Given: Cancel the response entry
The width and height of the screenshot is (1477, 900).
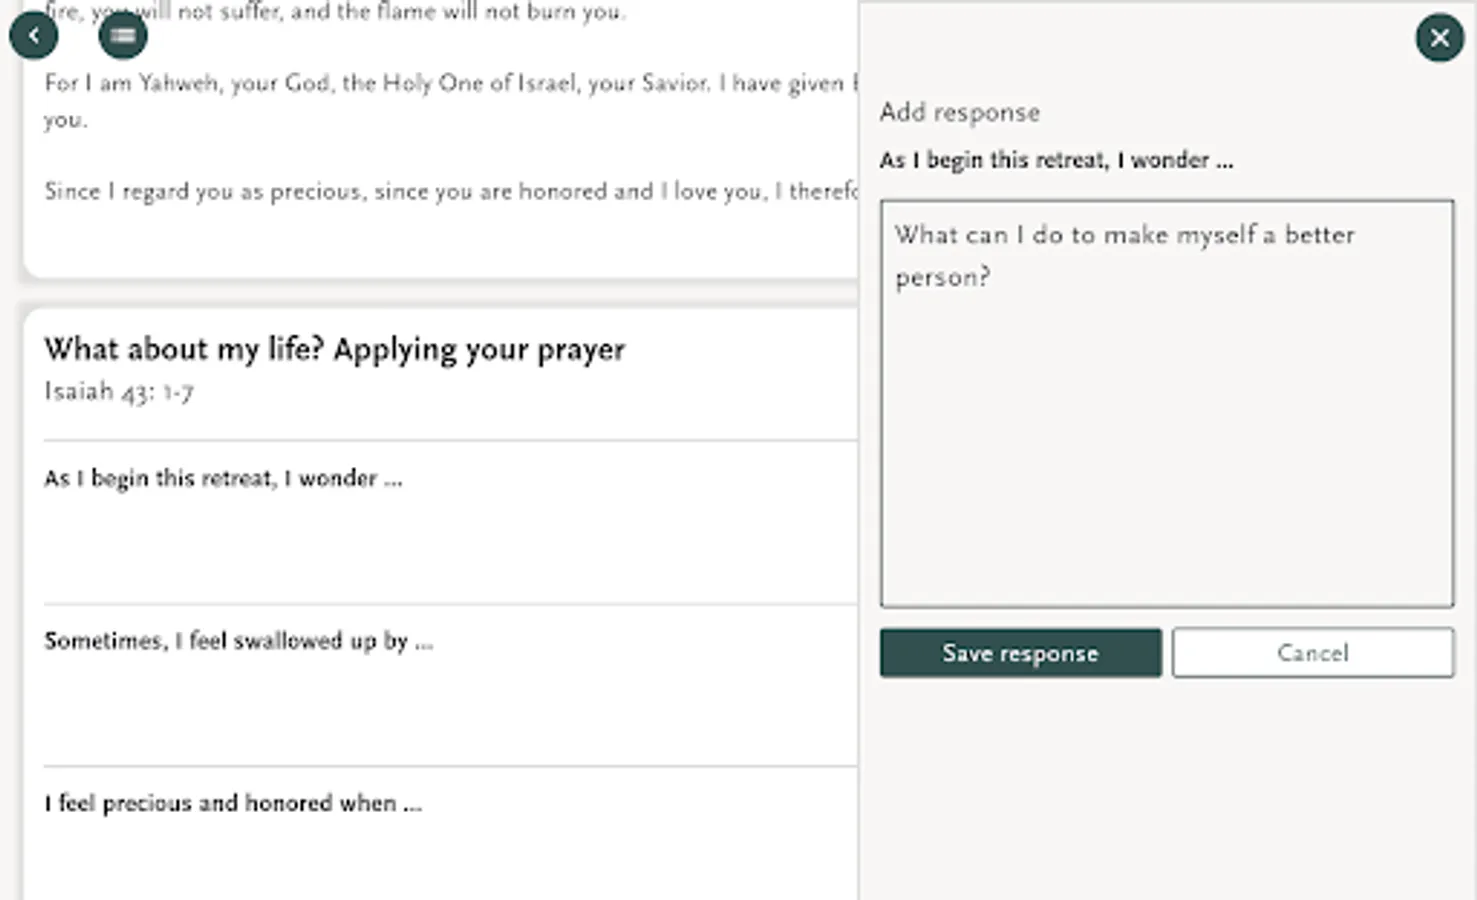Looking at the screenshot, I should 1312,652.
